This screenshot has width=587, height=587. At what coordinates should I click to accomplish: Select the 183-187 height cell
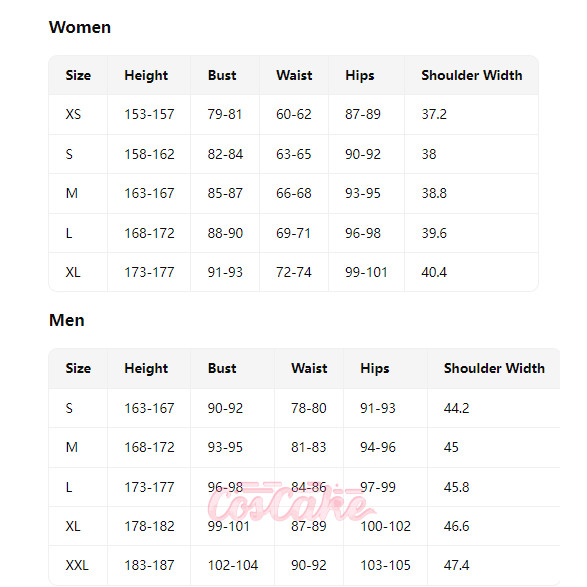coord(149,565)
